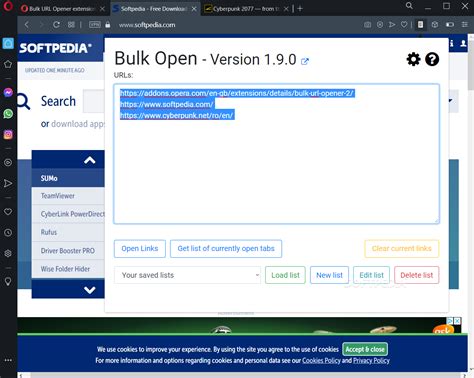
Task: Open the Privacy Policy link
Action: point(371,361)
